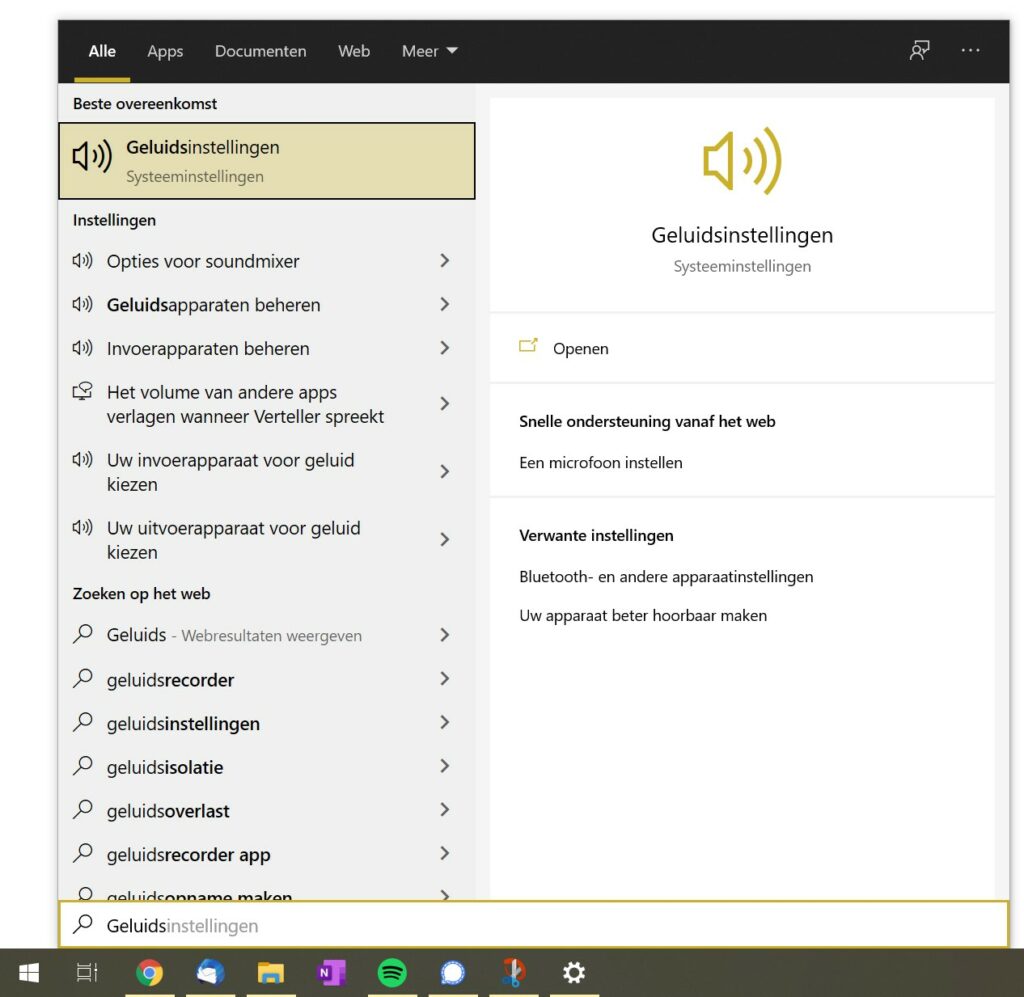Open Thunderbird mail from the taskbar
Screen dimensions: 1024x997
point(210,973)
